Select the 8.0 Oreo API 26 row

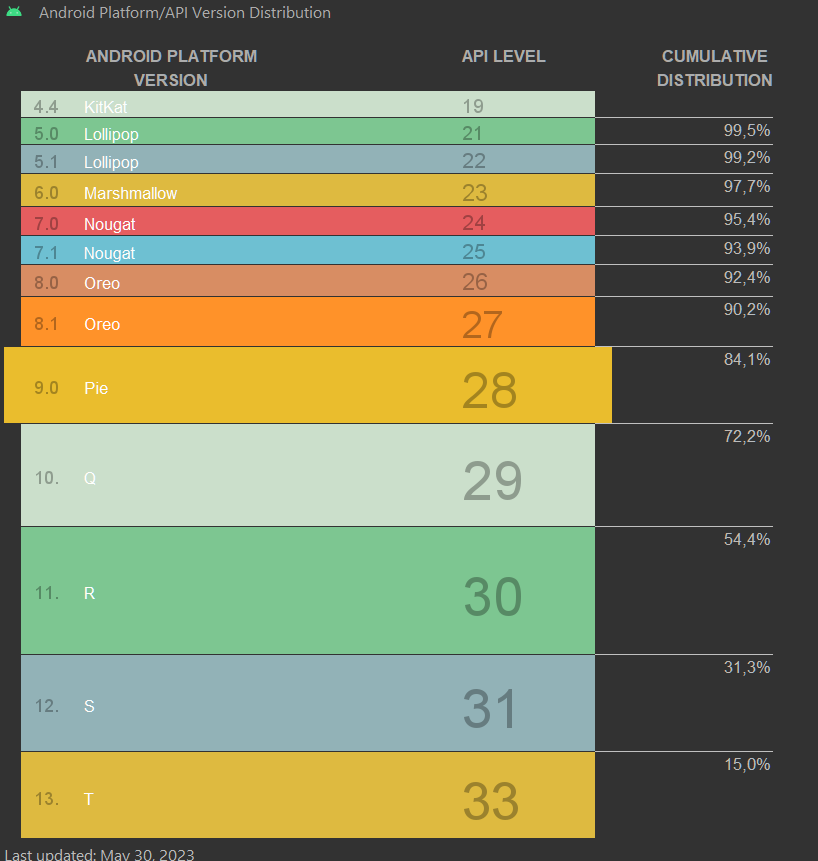[x=307, y=282]
